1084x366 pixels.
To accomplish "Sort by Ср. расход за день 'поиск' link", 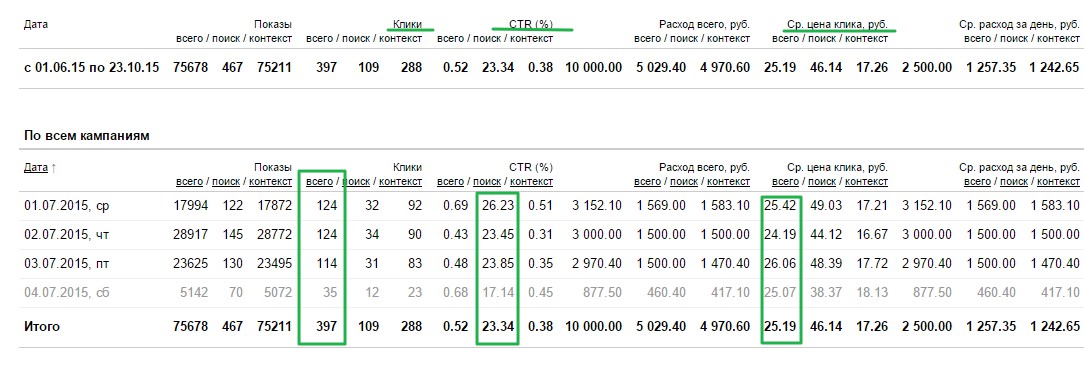I will [x=1014, y=181].
